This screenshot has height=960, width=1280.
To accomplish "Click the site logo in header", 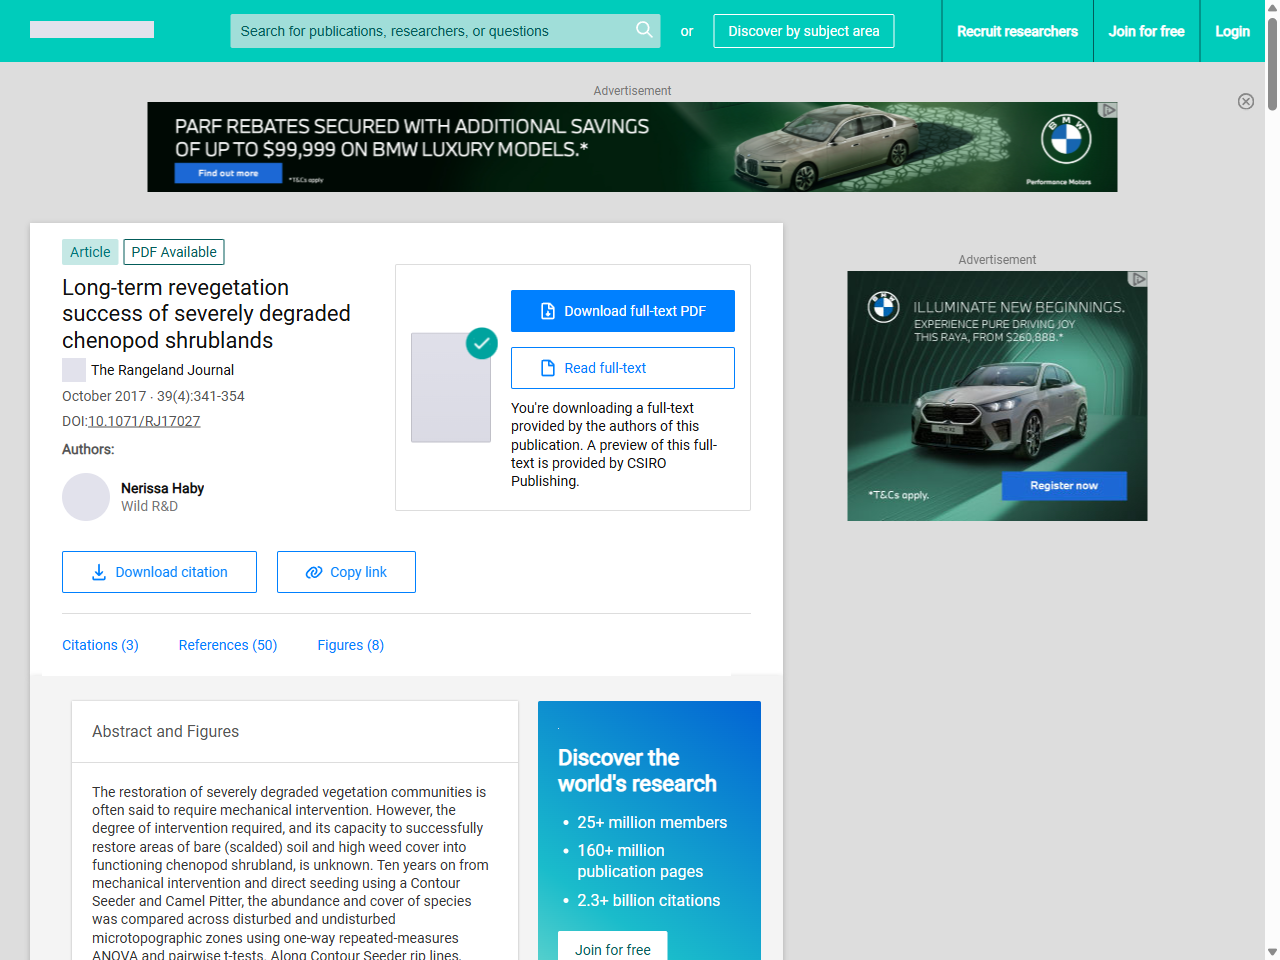I will (92, 30).
